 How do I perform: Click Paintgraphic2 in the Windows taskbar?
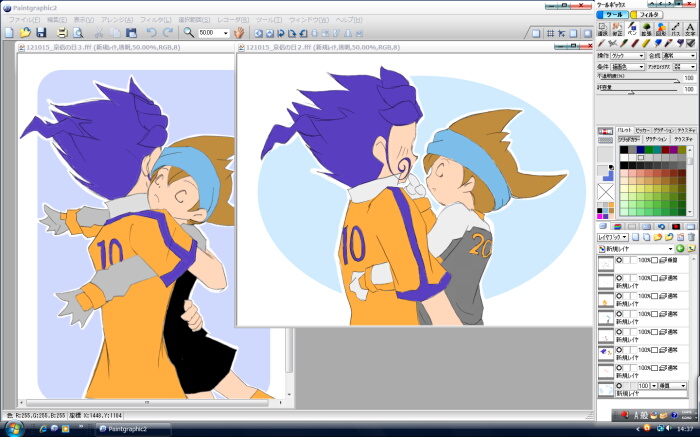click(134, 429)
